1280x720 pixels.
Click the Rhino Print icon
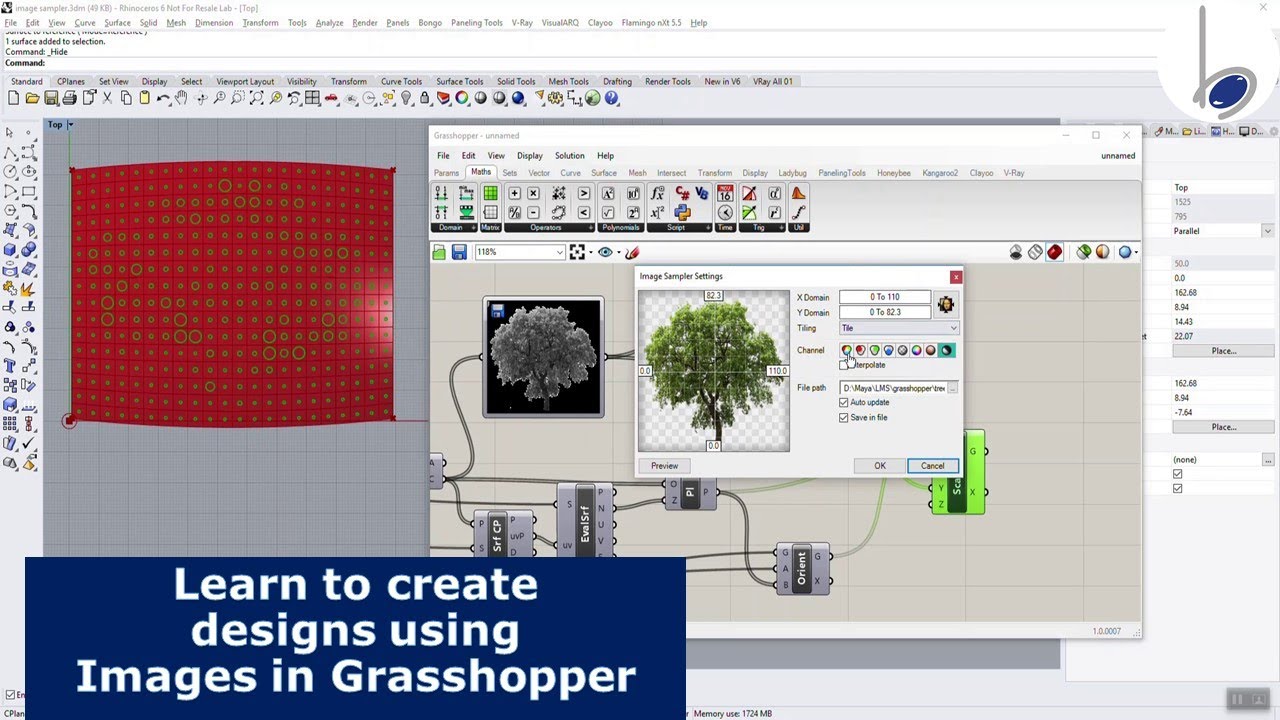(69, 98)
